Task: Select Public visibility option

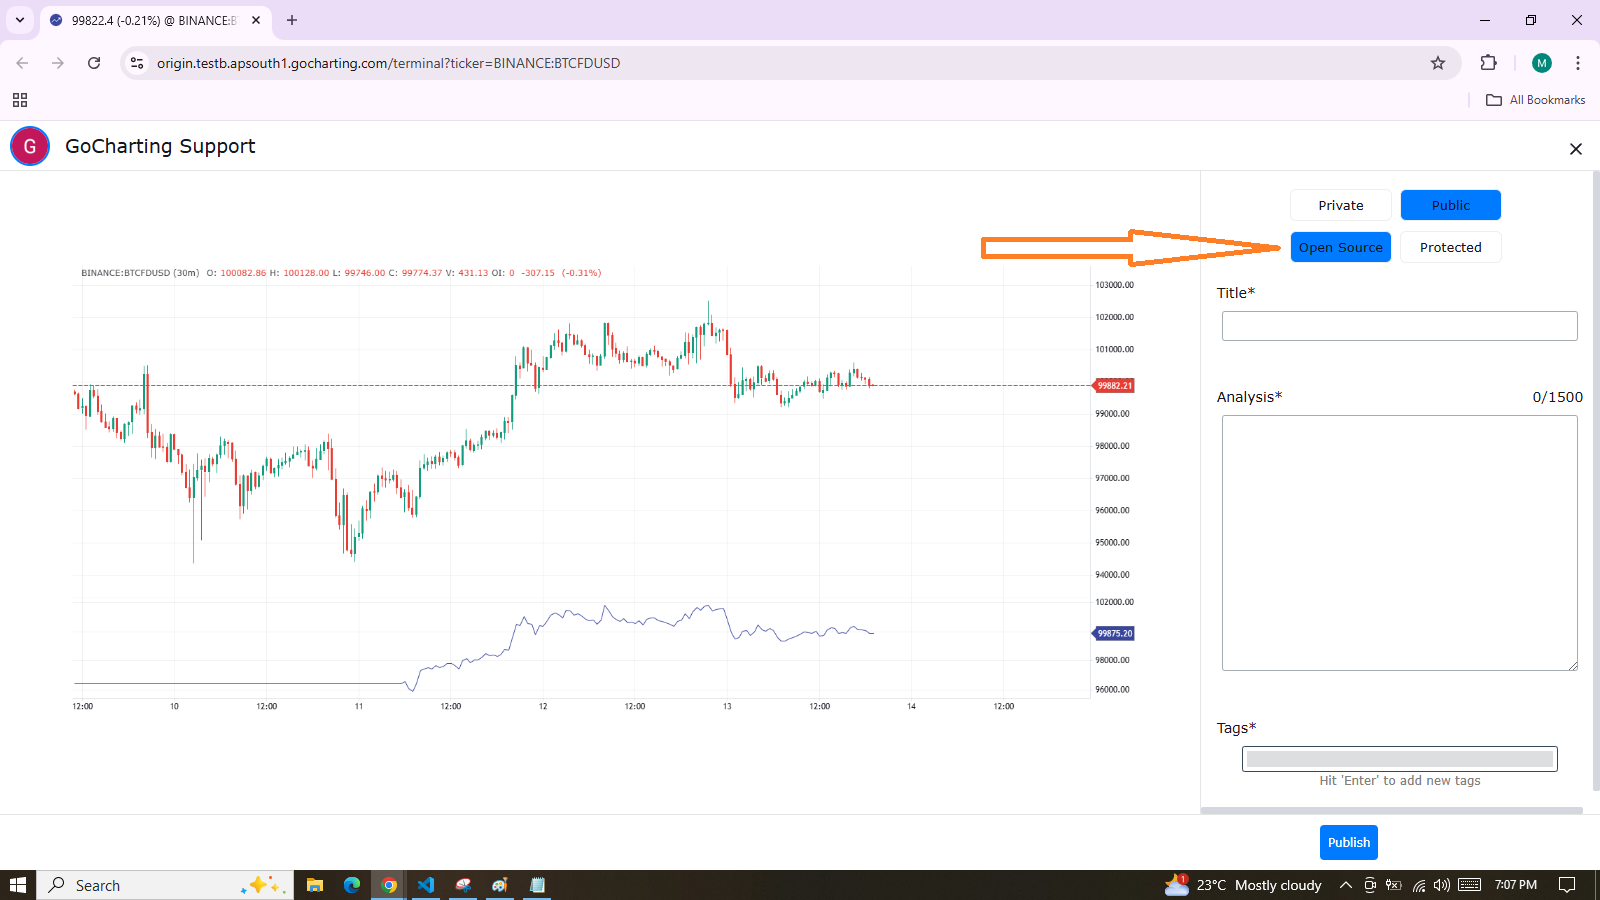Action: (x=1450, y=205)
